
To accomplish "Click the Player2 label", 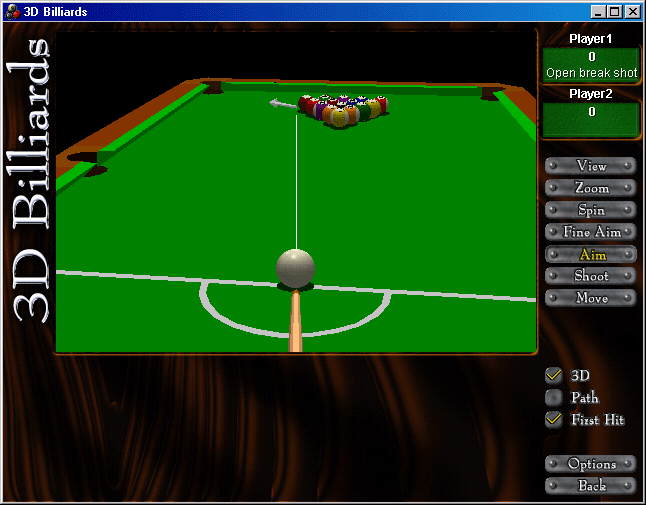I will [x=590, y=94].
